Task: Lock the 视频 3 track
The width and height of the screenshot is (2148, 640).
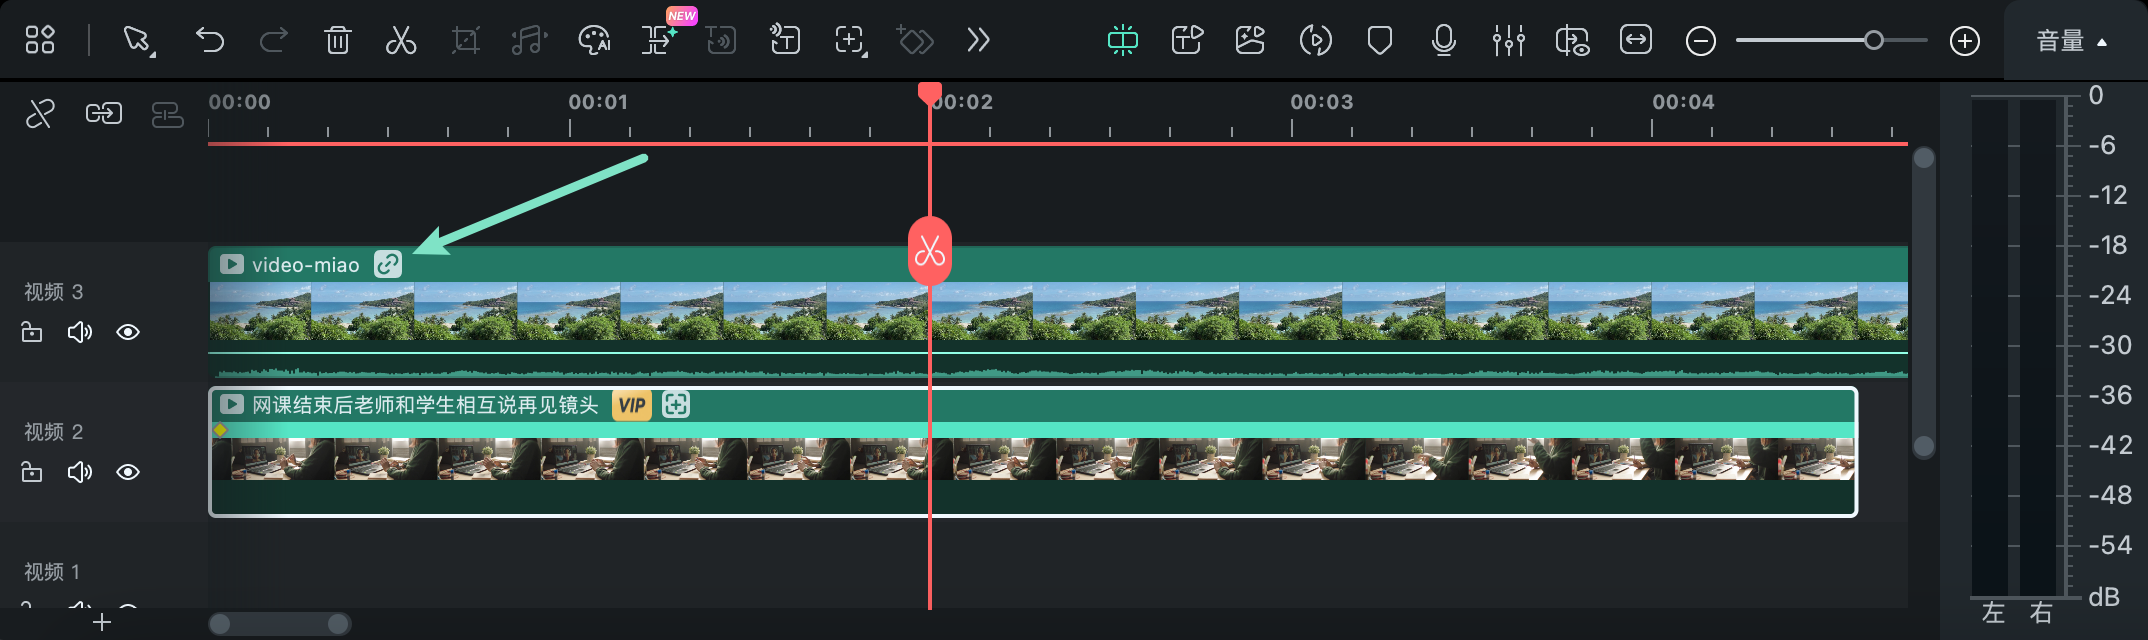Action: tap(32, 332)
